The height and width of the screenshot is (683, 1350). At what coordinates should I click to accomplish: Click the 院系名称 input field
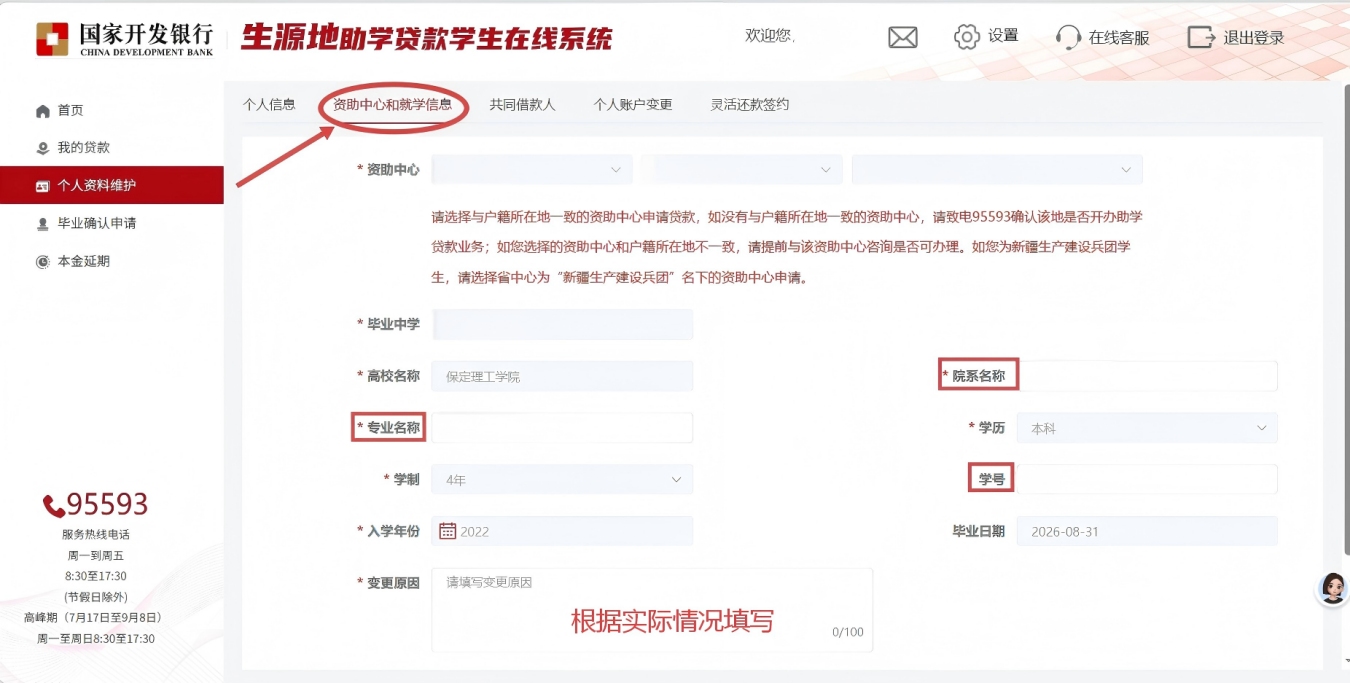tap(1147, 376)
